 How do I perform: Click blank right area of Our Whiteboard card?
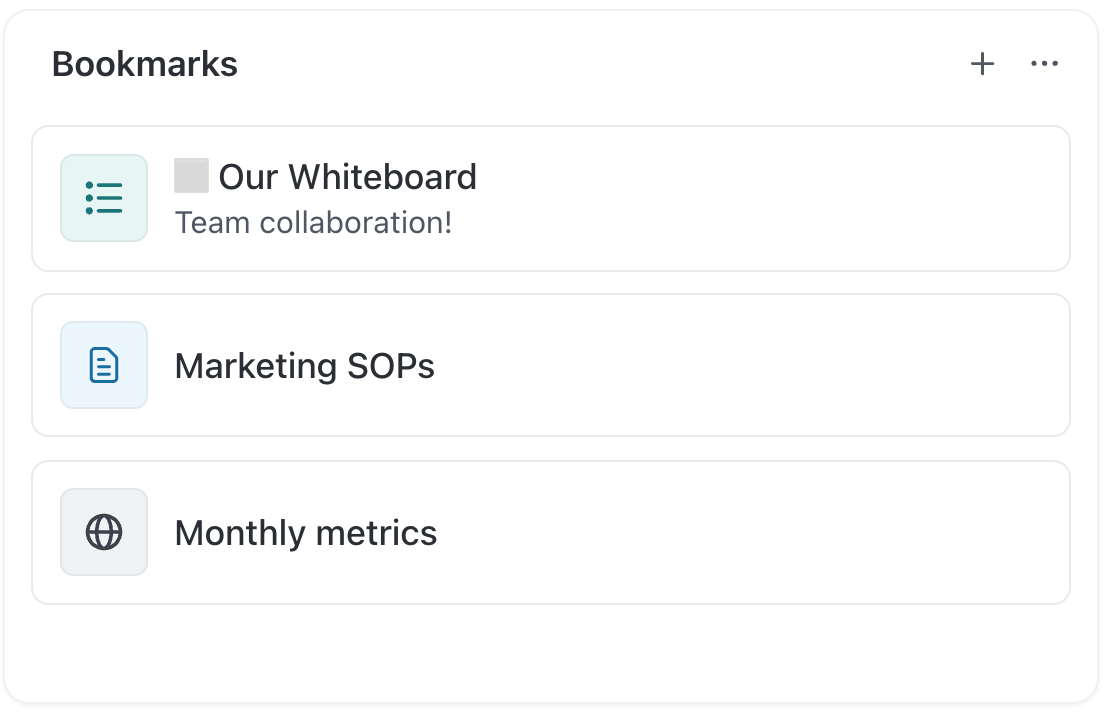pyautogui.click(x=800, y=198)
